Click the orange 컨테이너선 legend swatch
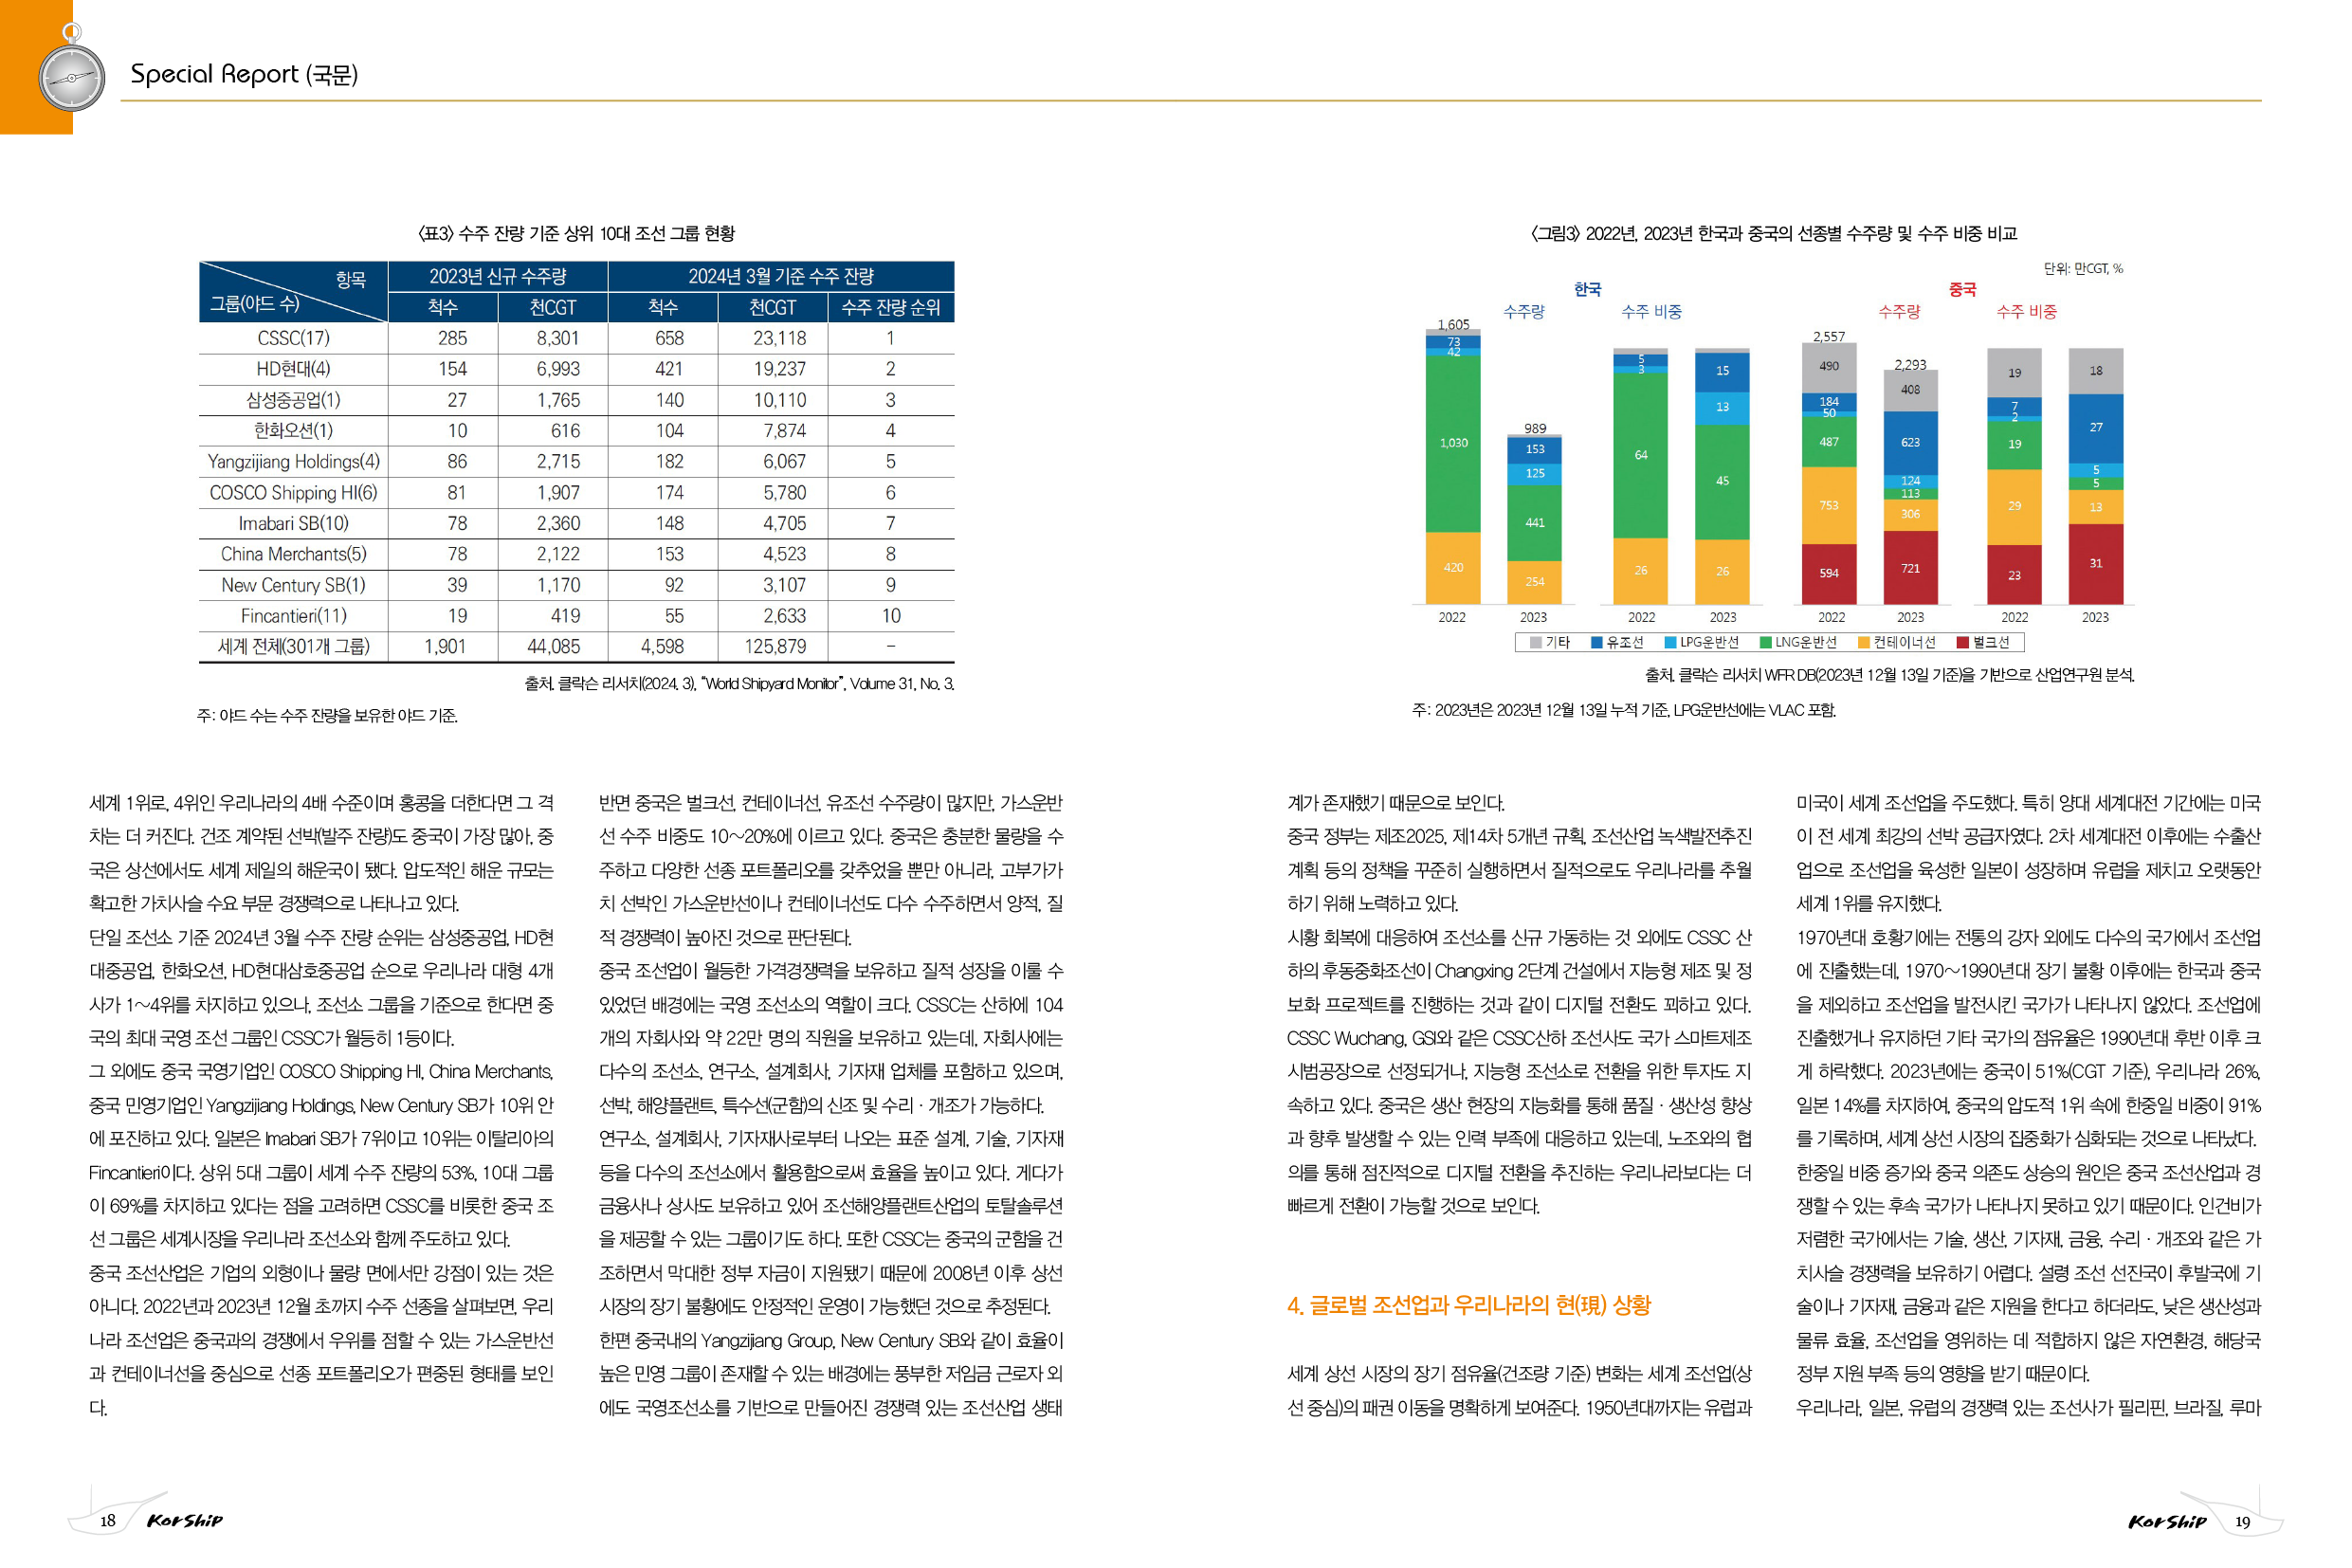Image resolution: width=2352 pixels, height=1568 pixels. pyautogui.click(x=1864, y=642)
